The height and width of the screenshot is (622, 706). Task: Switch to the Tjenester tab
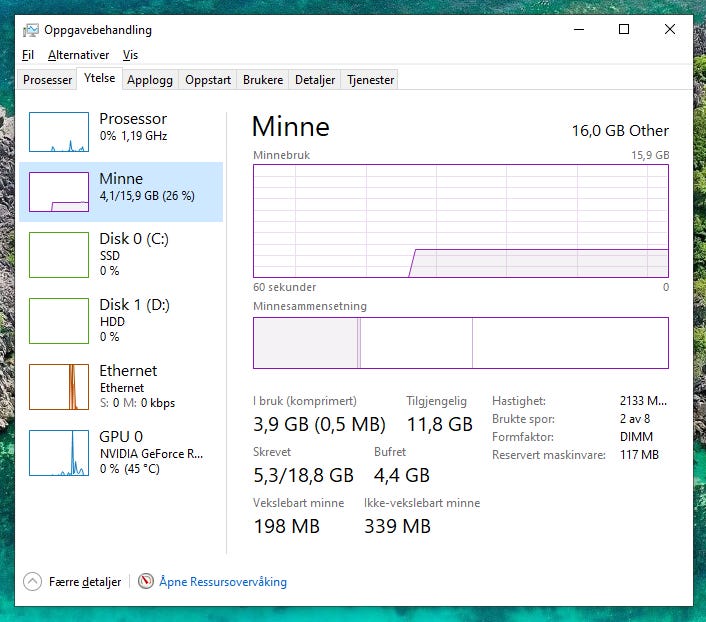[370, 80]
